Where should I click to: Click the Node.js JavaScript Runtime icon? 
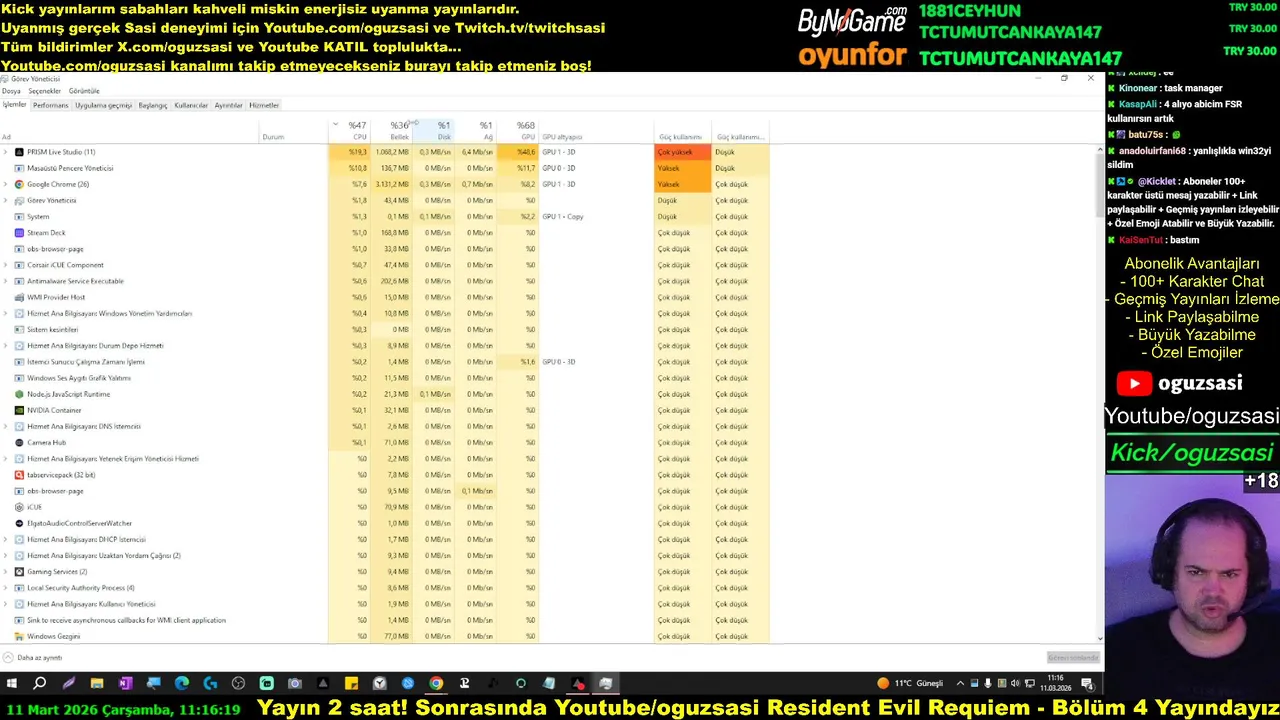click(19, 394)
